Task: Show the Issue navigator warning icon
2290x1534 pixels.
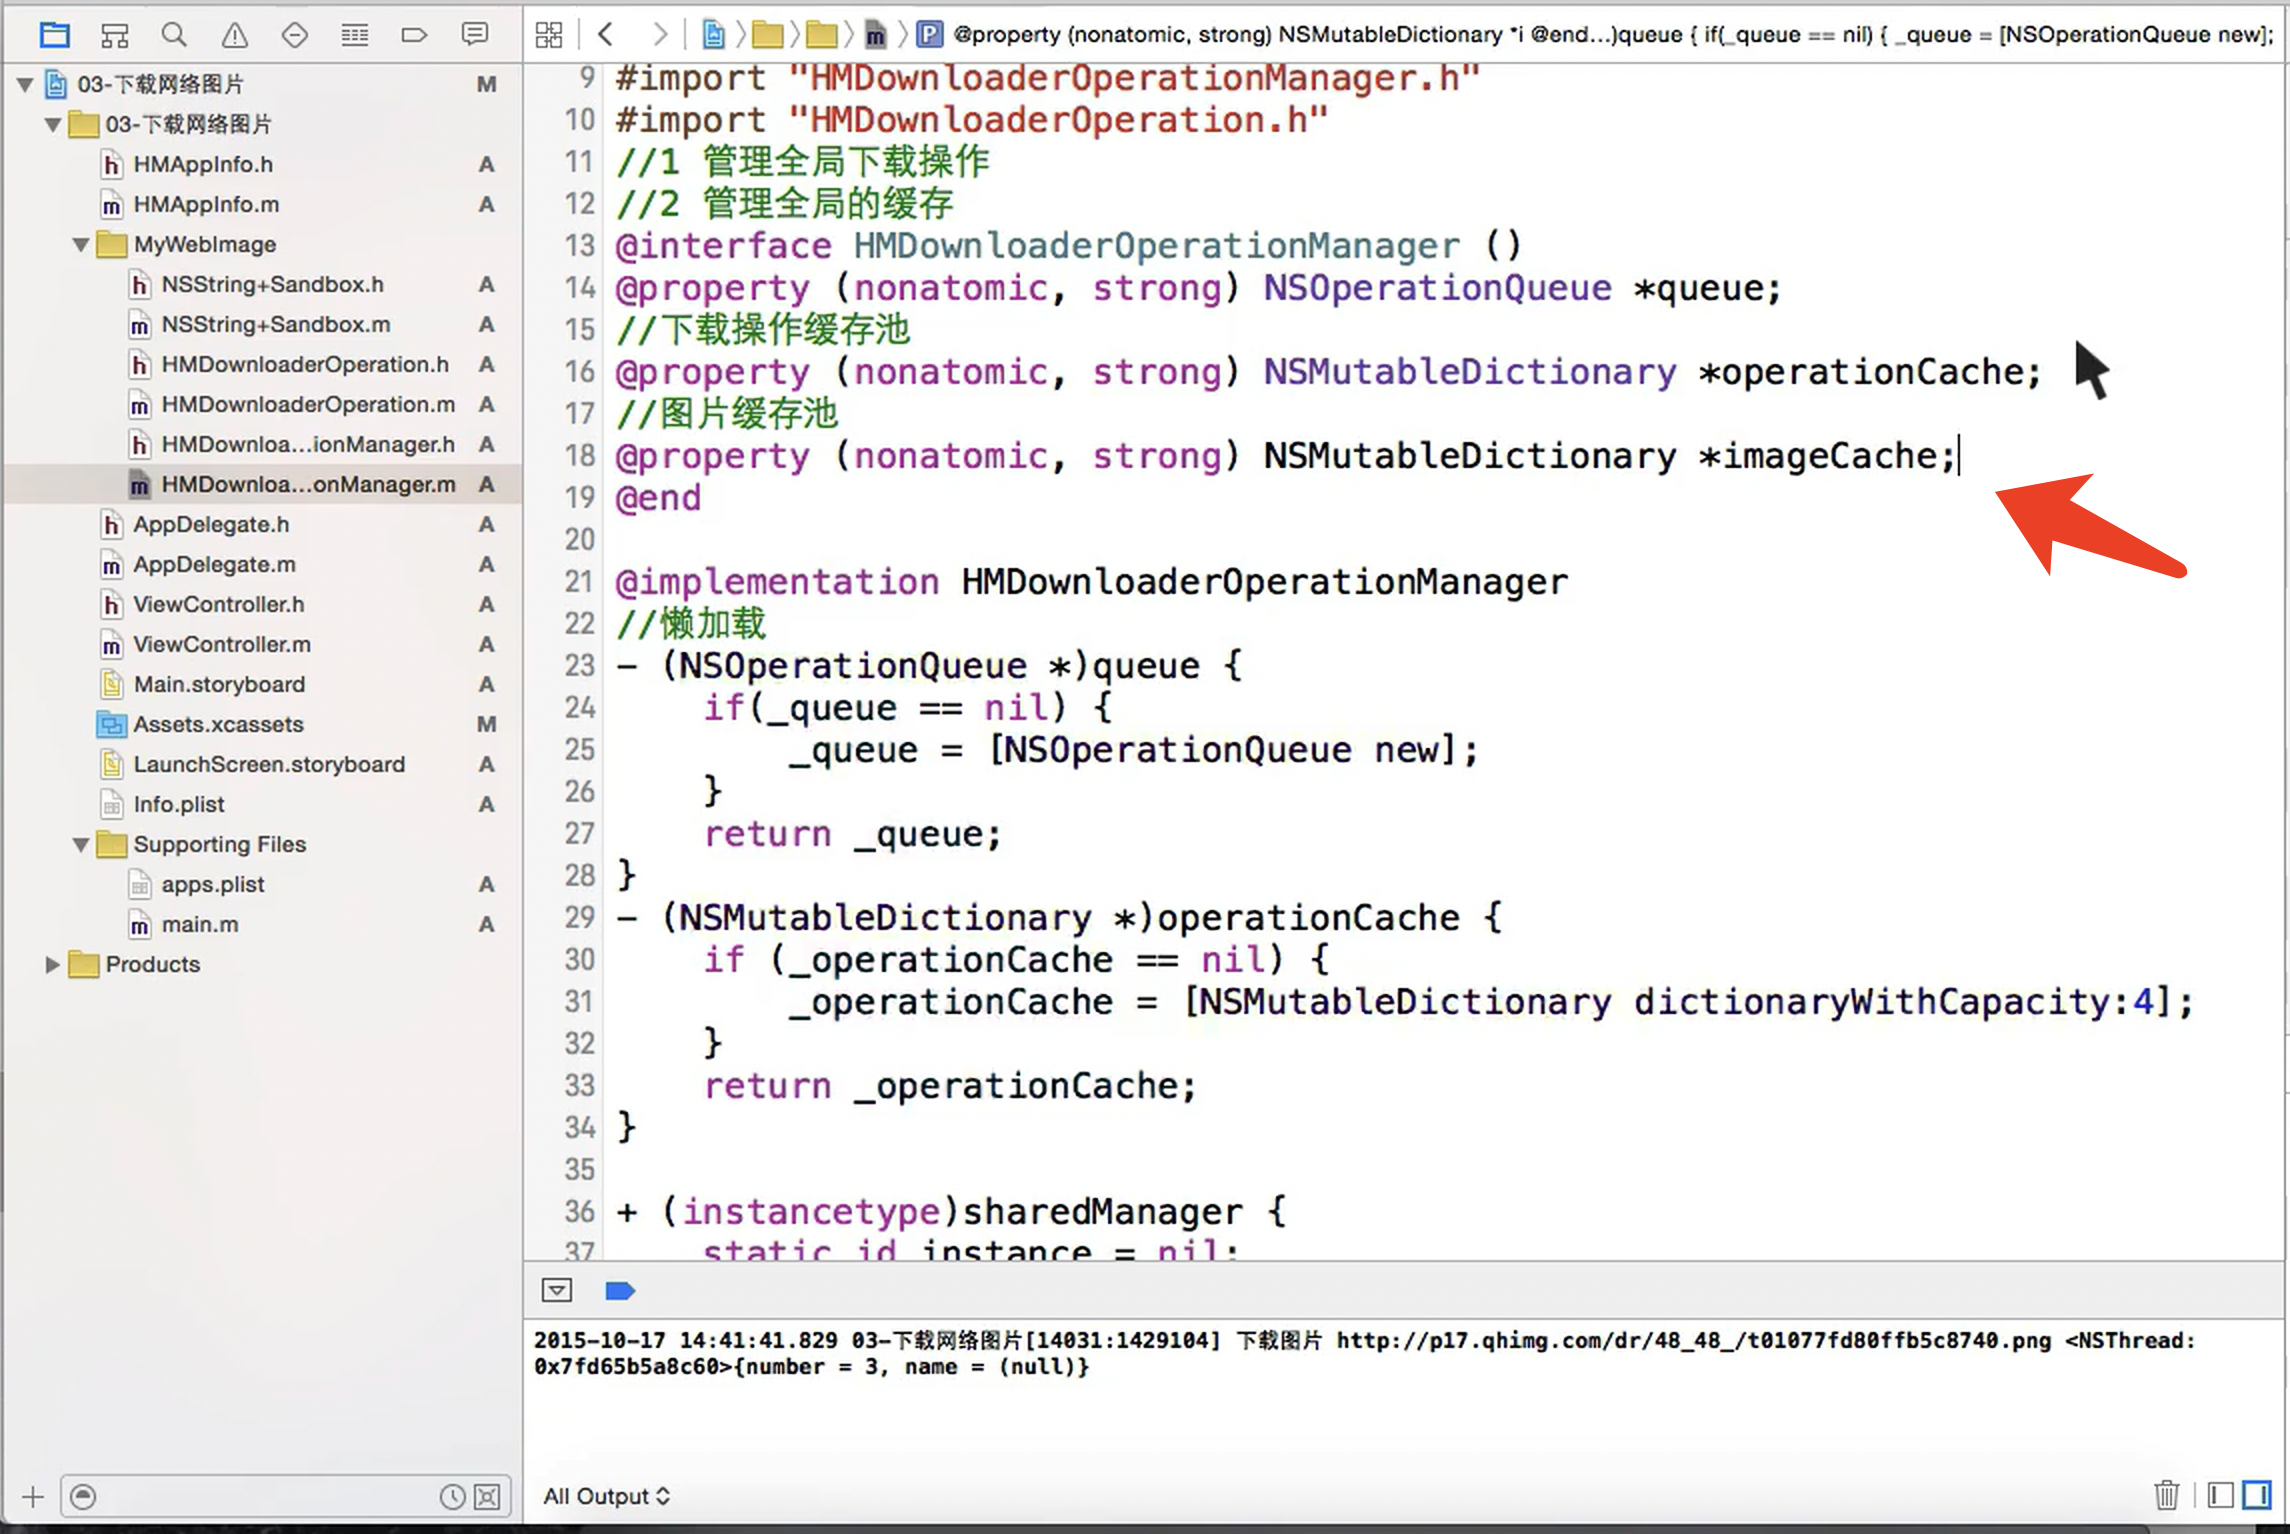Action: tap(234, 36)
